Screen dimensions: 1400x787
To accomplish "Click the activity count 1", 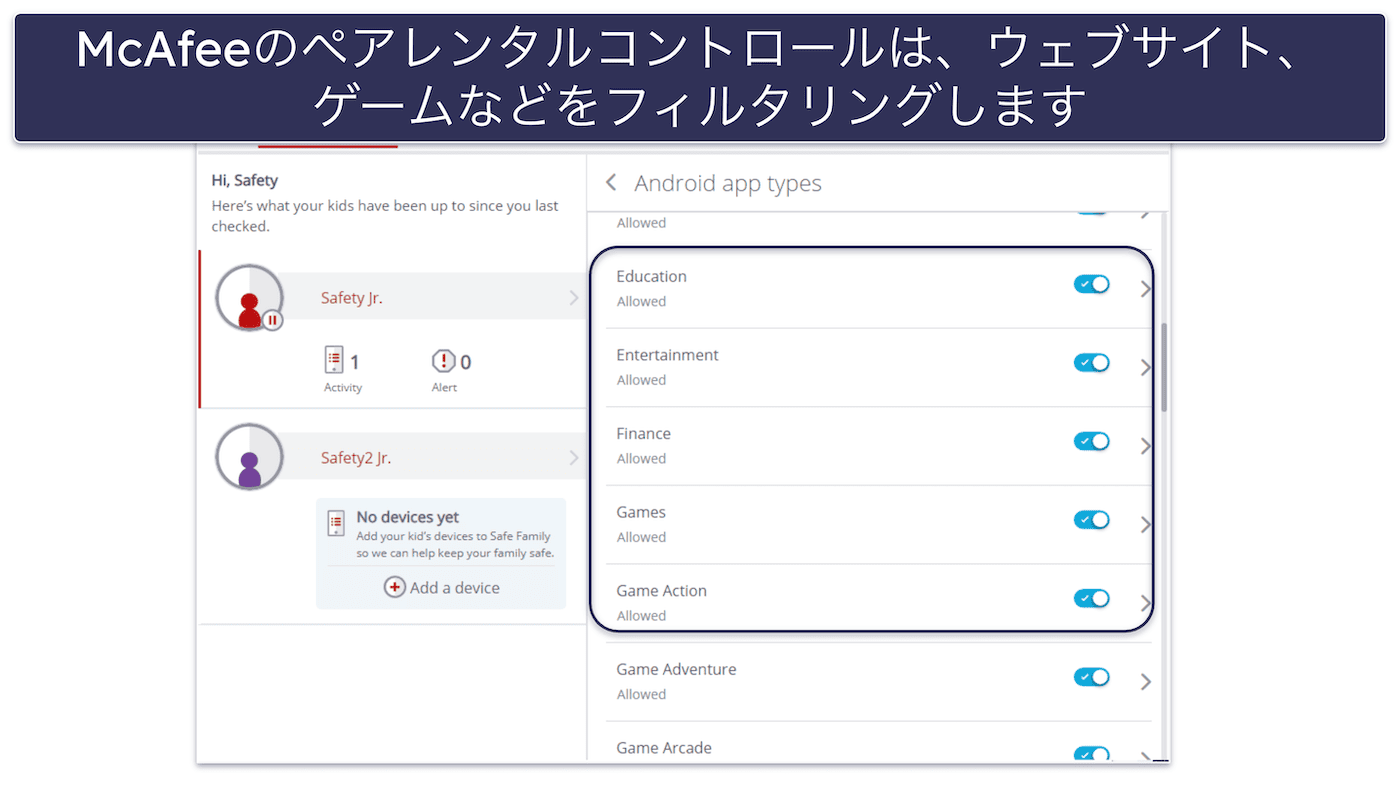I will 354,362.
